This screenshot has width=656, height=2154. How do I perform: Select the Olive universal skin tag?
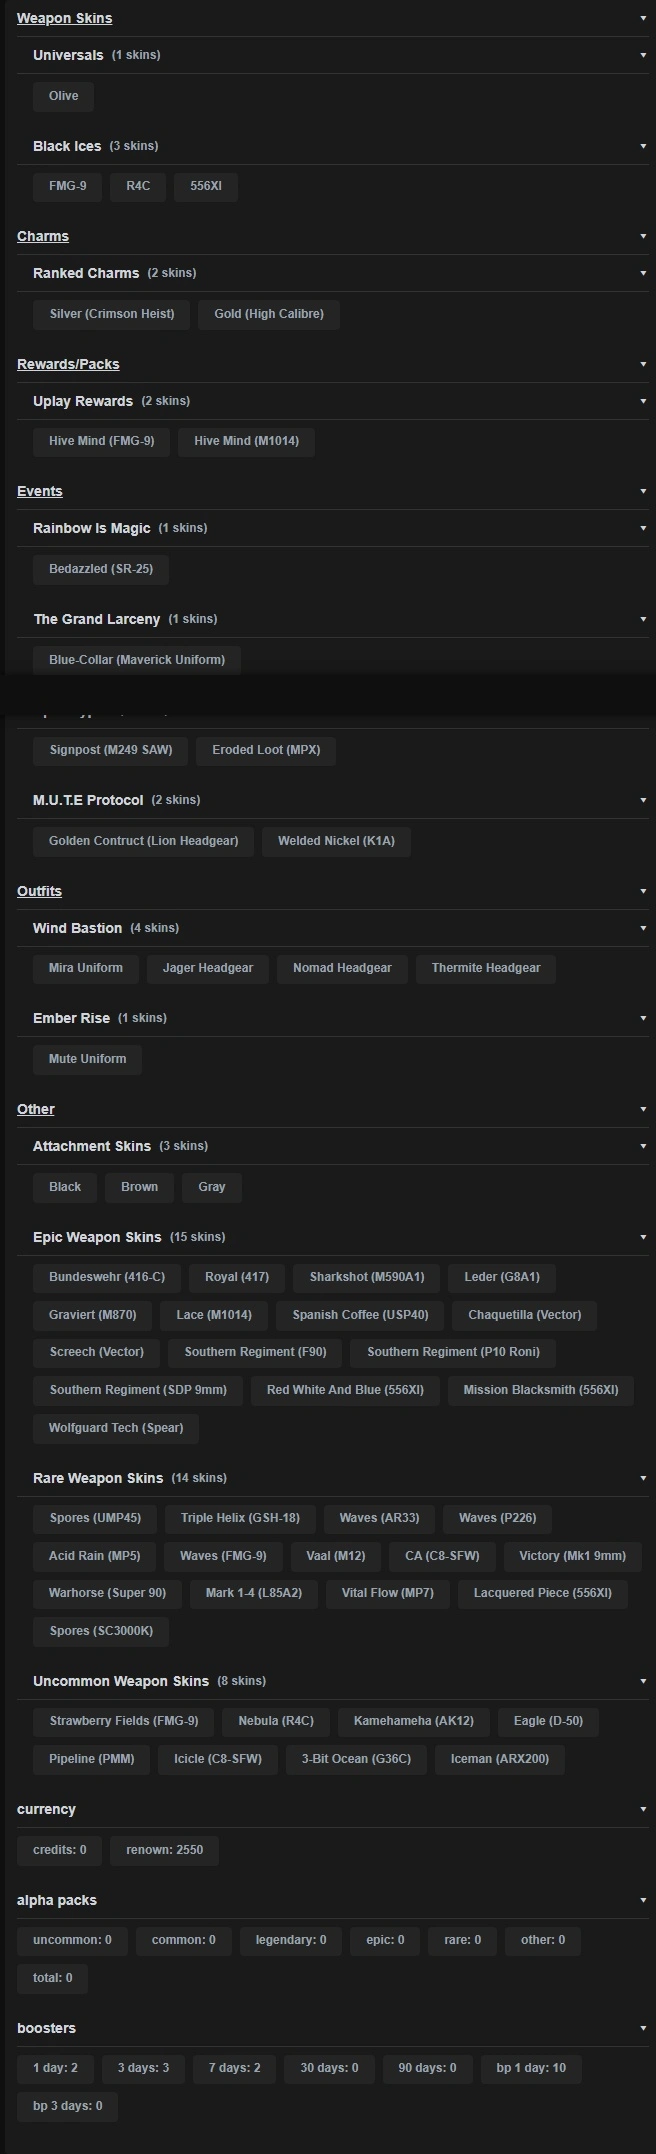(63, 96)
